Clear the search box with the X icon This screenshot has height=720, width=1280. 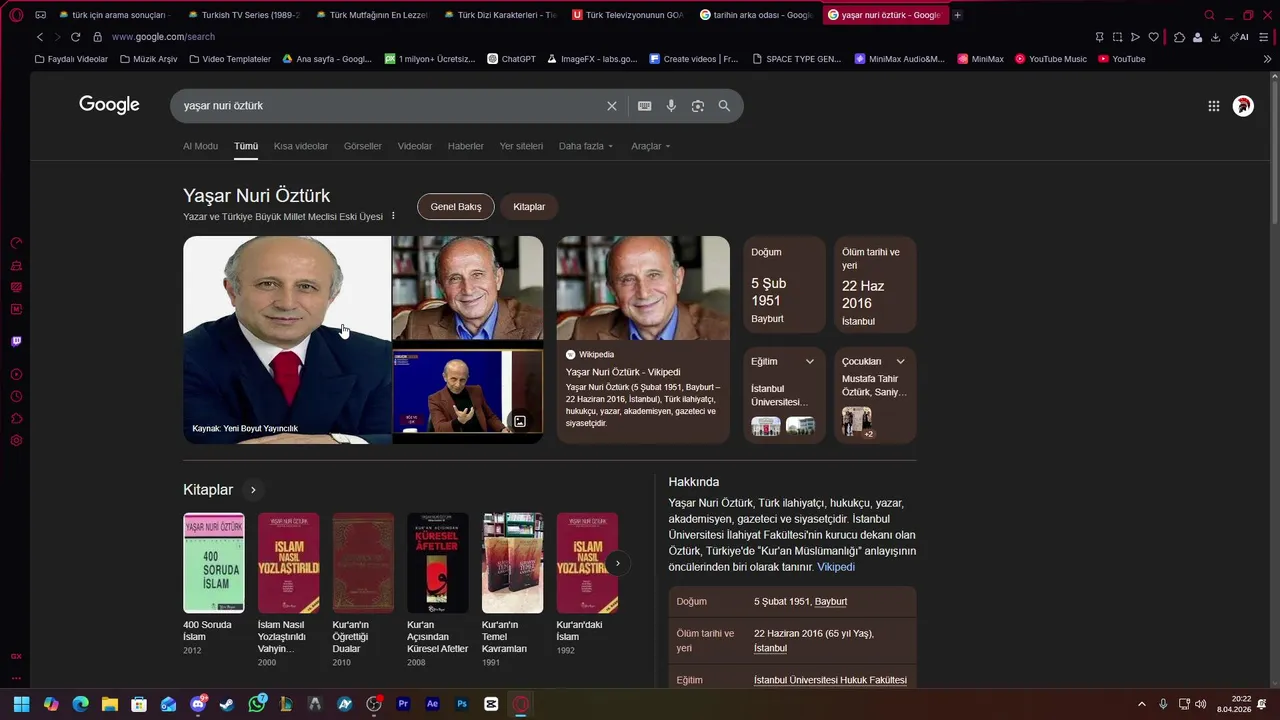pyautogui.click(x=612, y=106)
